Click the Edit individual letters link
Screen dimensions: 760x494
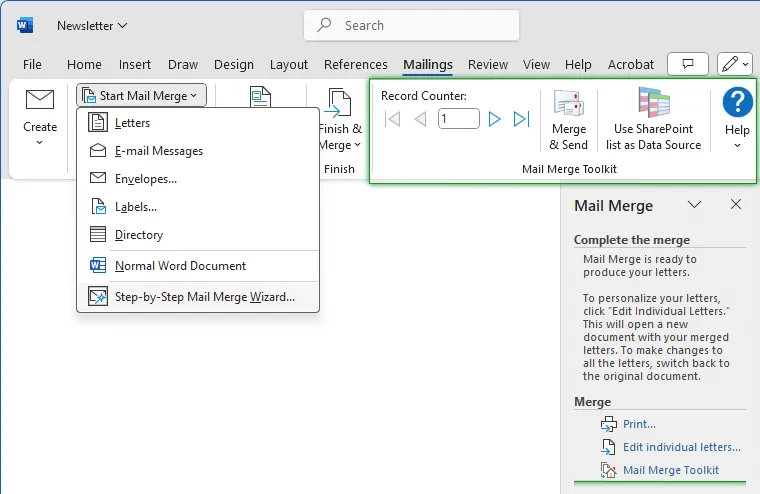[x=681, y=447]
